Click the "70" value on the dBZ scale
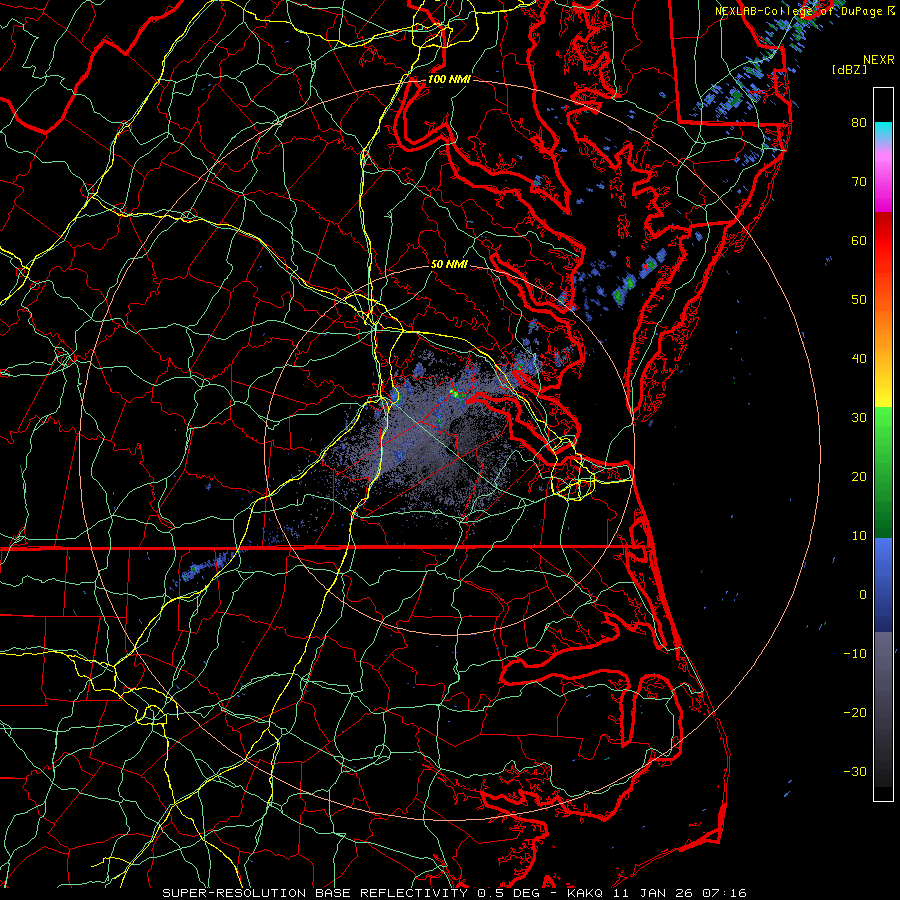Image resolution: width=900 pixels, height=900 pixels. [x=859, y=181]
